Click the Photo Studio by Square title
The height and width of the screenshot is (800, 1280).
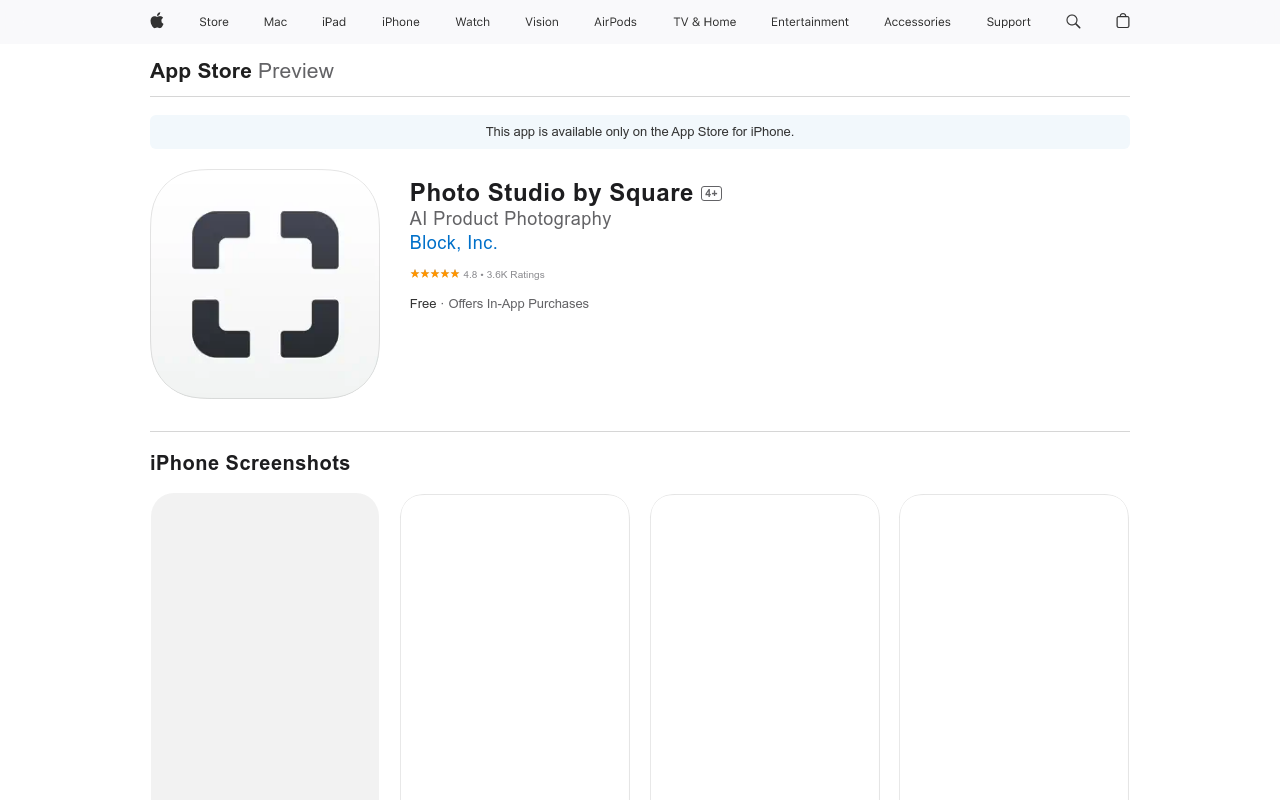pyautogui.click(x=551, y=193)
